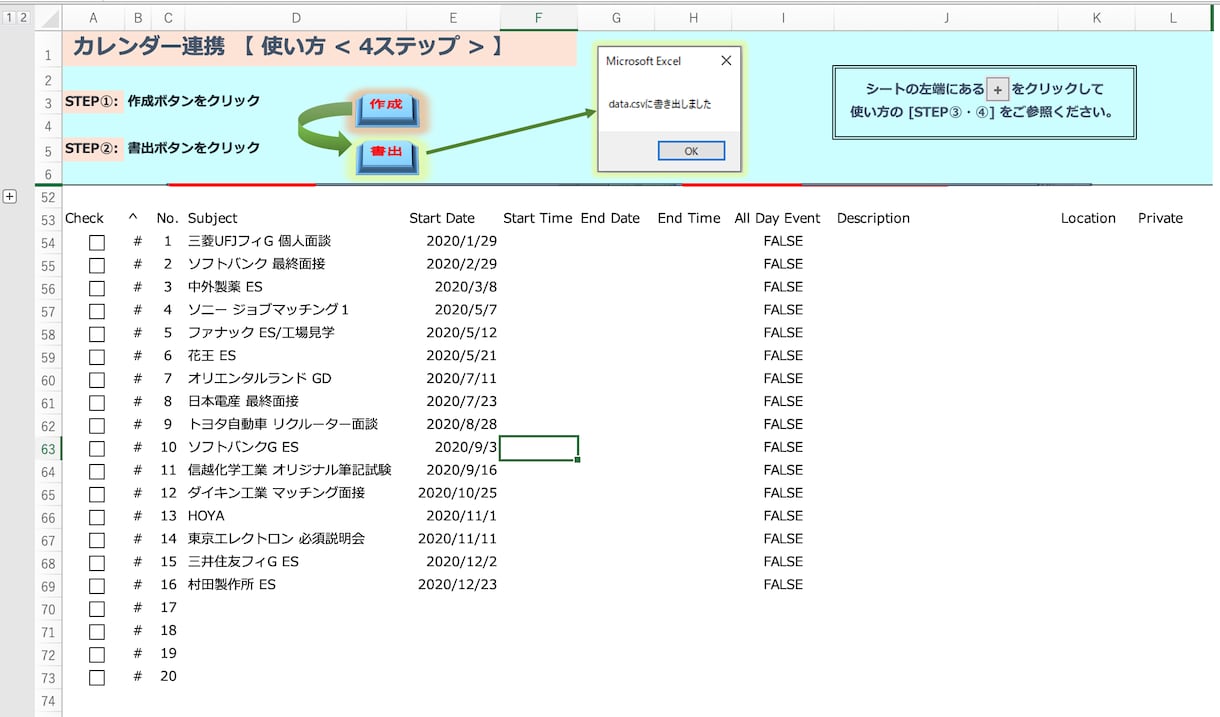Select the cell with date 2020/10/25
The width and height of the screenshot is (1220, 717).
pyautogui.click(x=453, y=493)
